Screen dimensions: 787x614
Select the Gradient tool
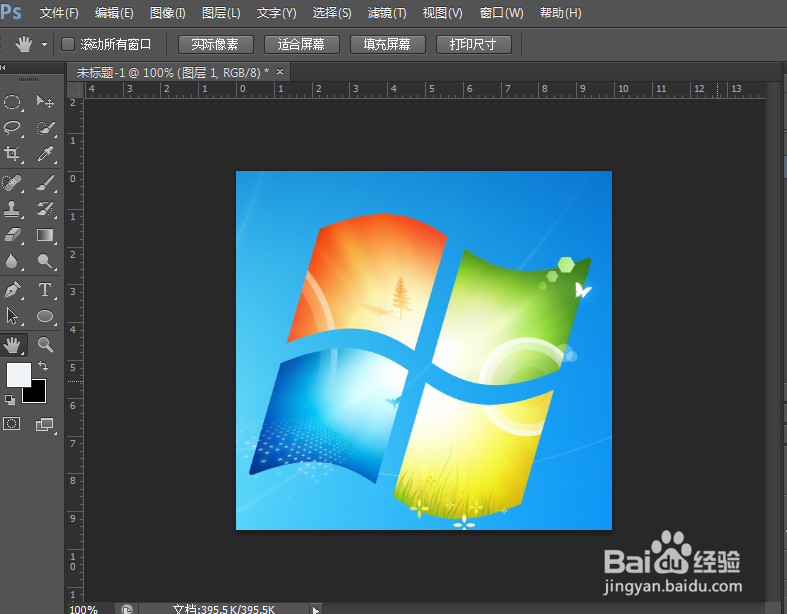[45, 234]
